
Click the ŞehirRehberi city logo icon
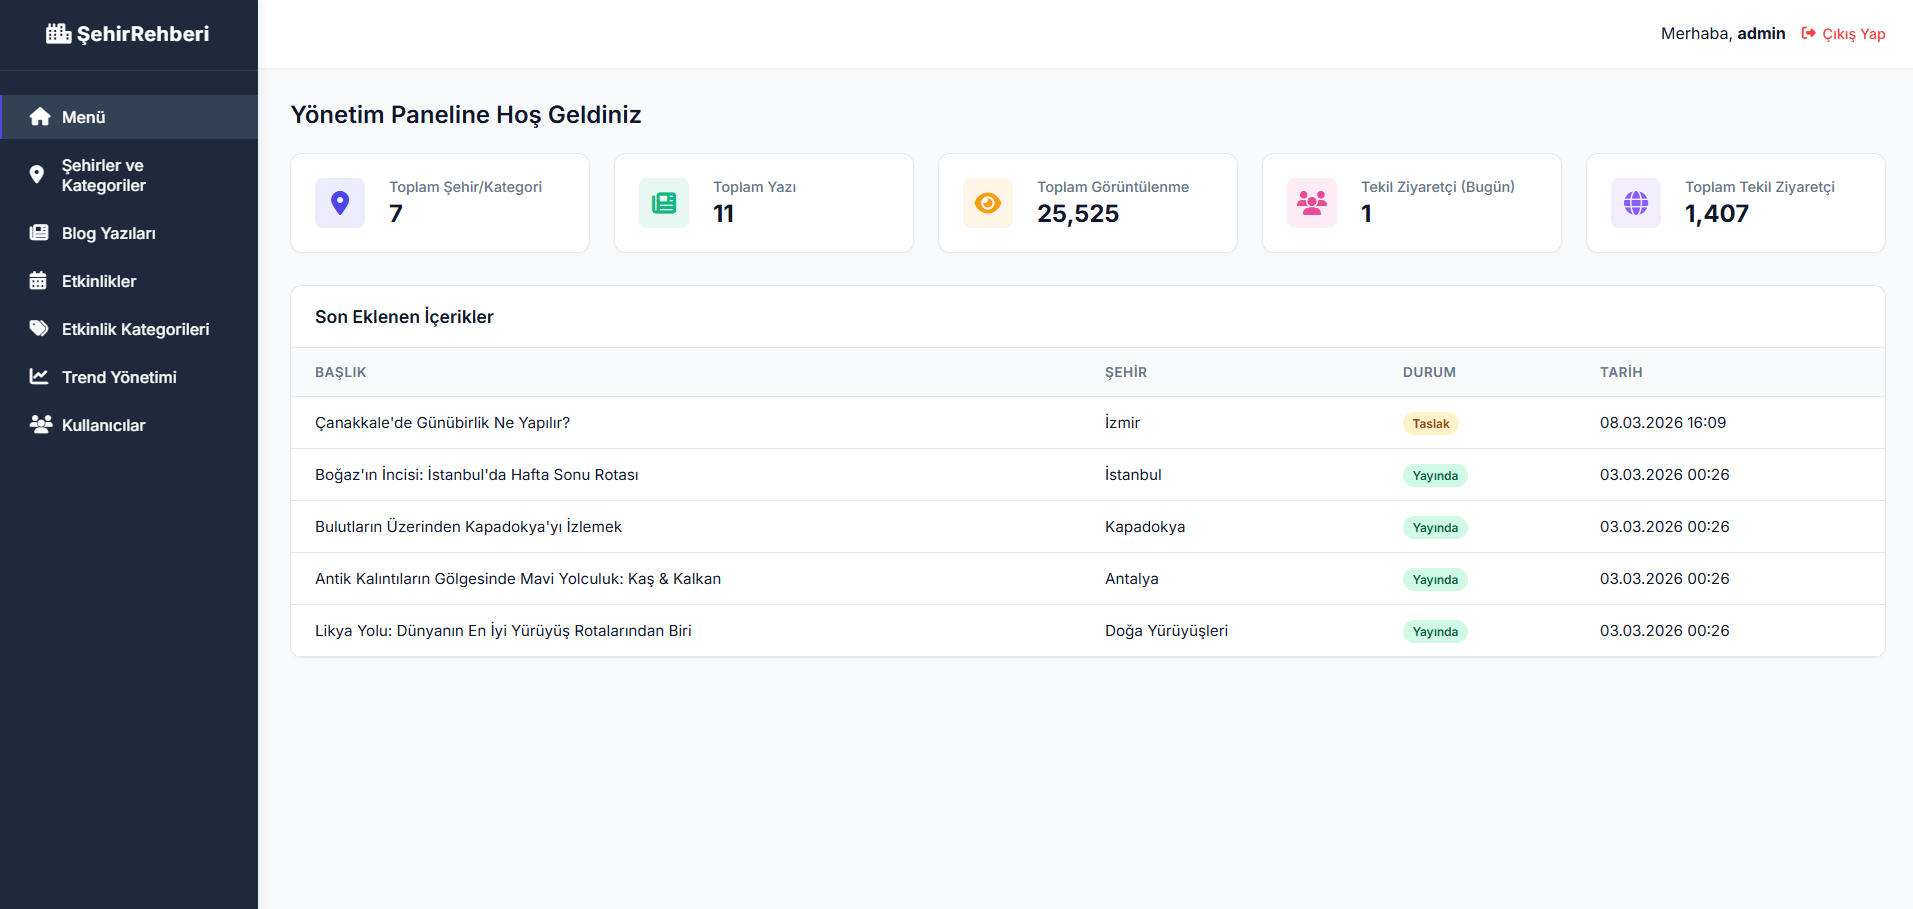(58, 34)
